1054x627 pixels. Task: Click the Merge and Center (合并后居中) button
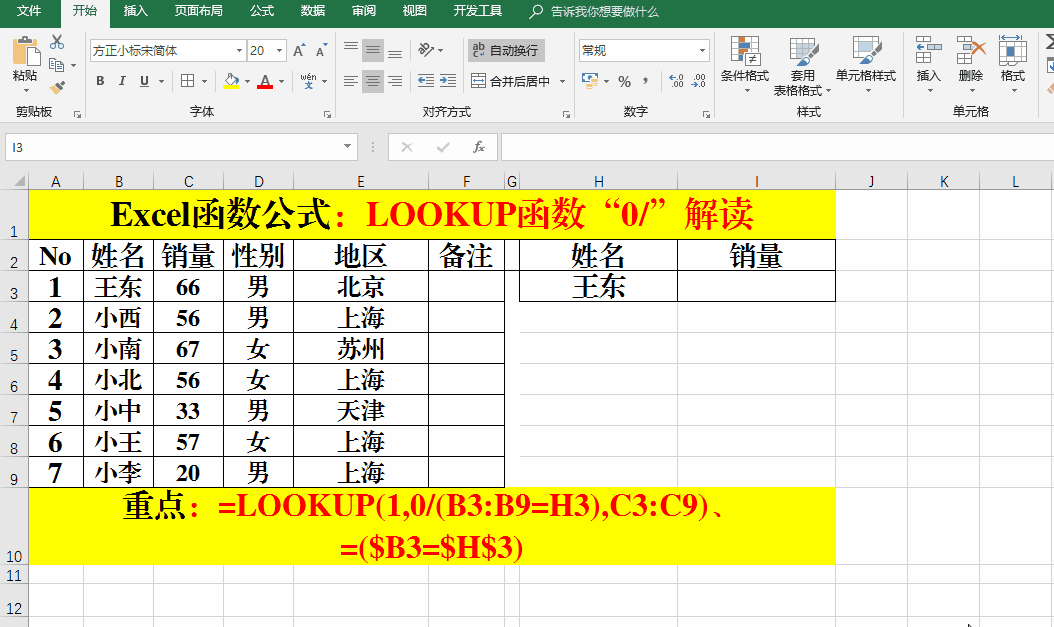coord(511,81)
